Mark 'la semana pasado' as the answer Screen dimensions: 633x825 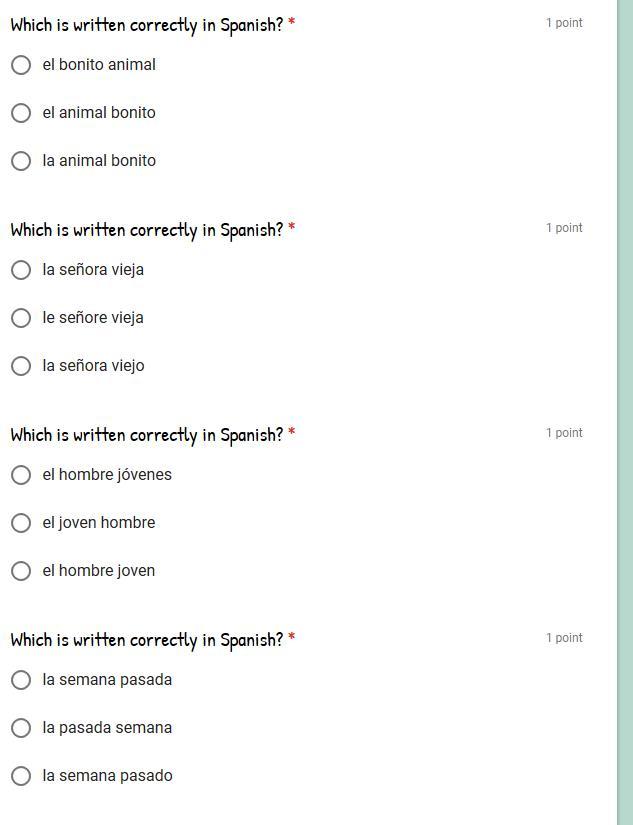[x=21, y=776]
